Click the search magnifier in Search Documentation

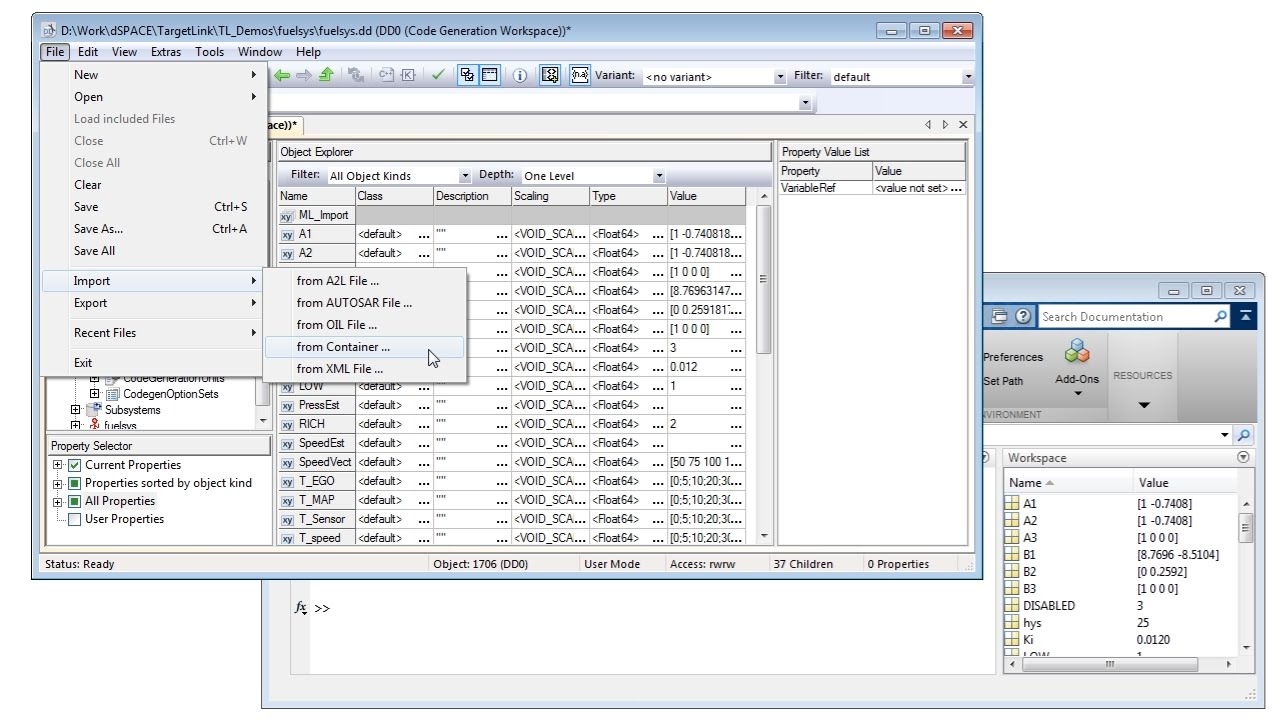1220,316
